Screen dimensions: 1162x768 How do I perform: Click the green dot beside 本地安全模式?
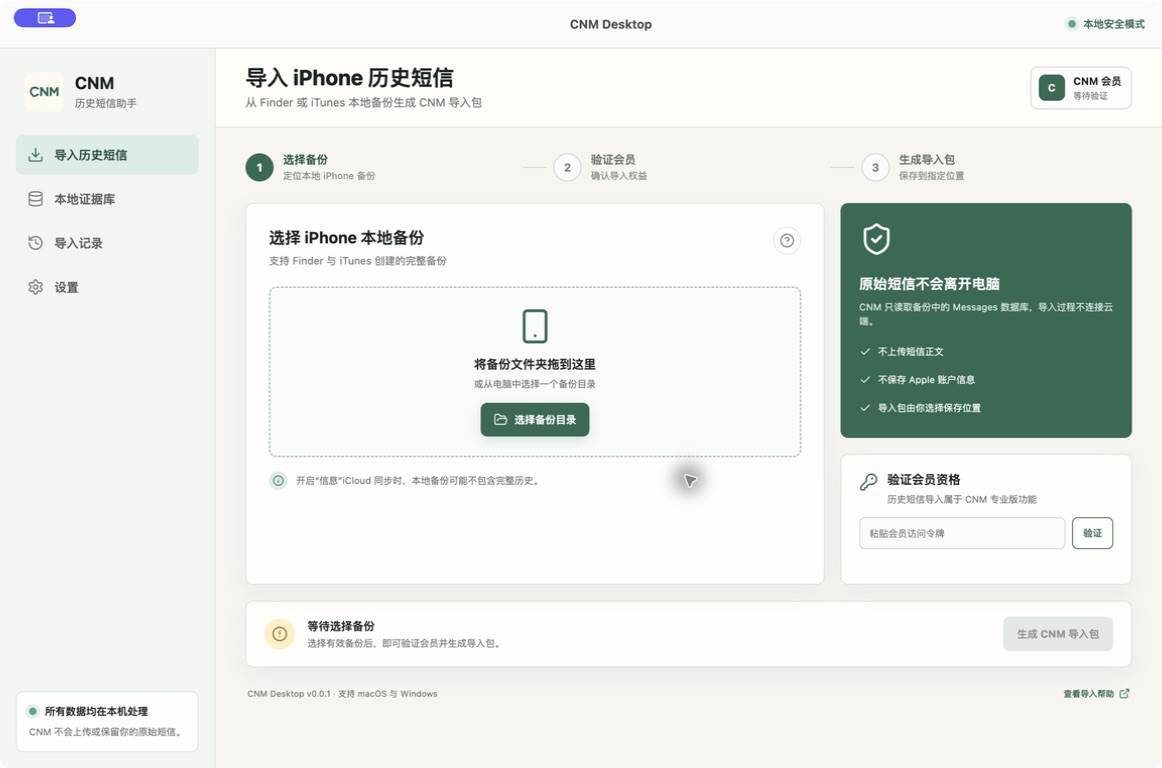pyautogui.click(x=1071, y=24)
